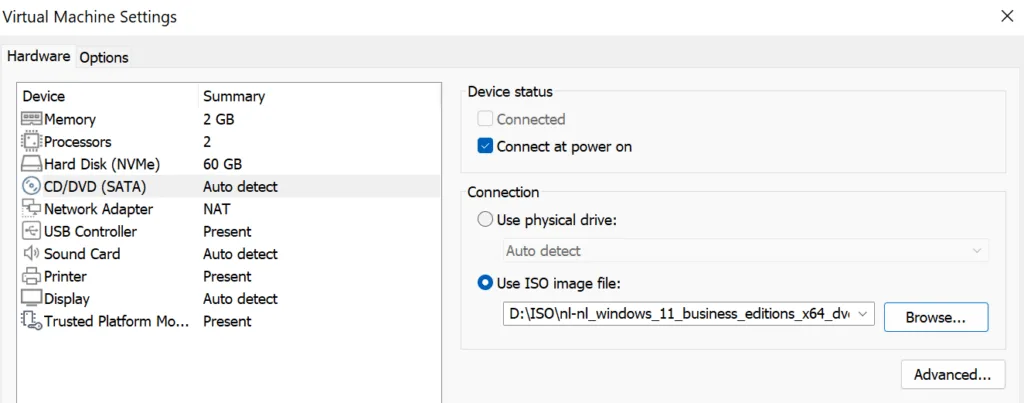
Task: Click the Display monitor icon
Action: pos(31,298)
